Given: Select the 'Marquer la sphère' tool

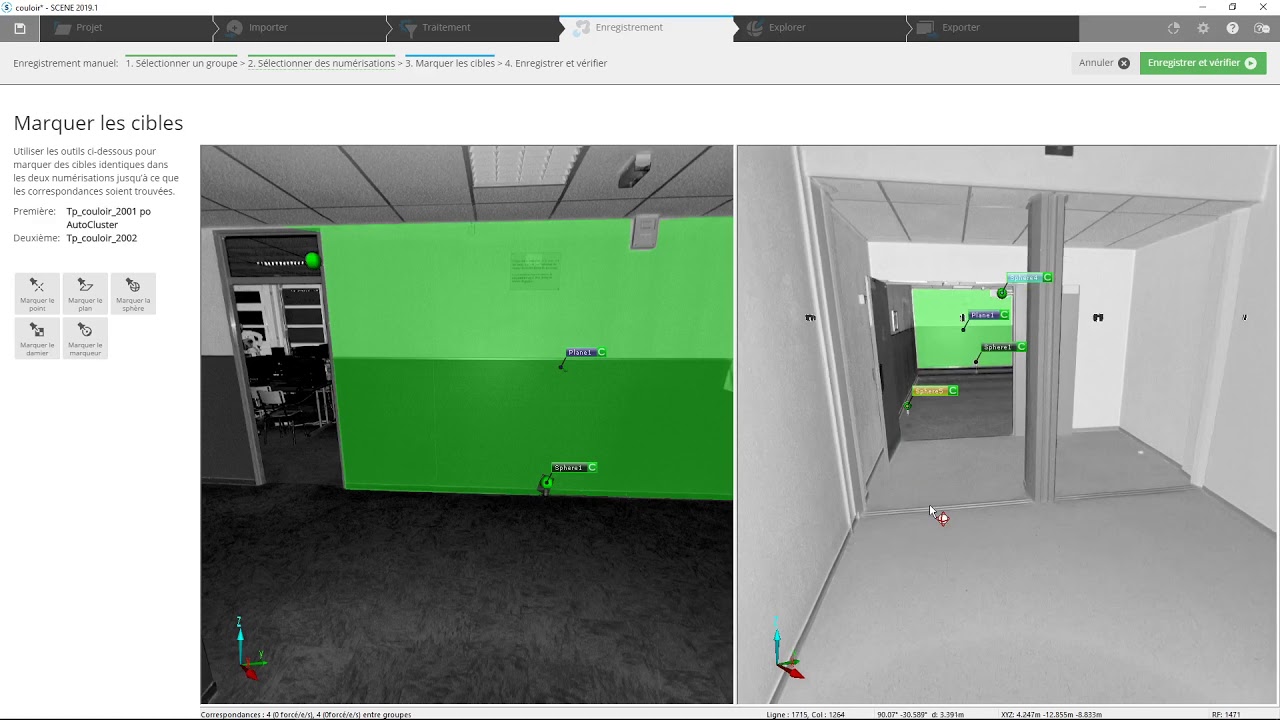Looking at the screenshot, I should point(133,294).
